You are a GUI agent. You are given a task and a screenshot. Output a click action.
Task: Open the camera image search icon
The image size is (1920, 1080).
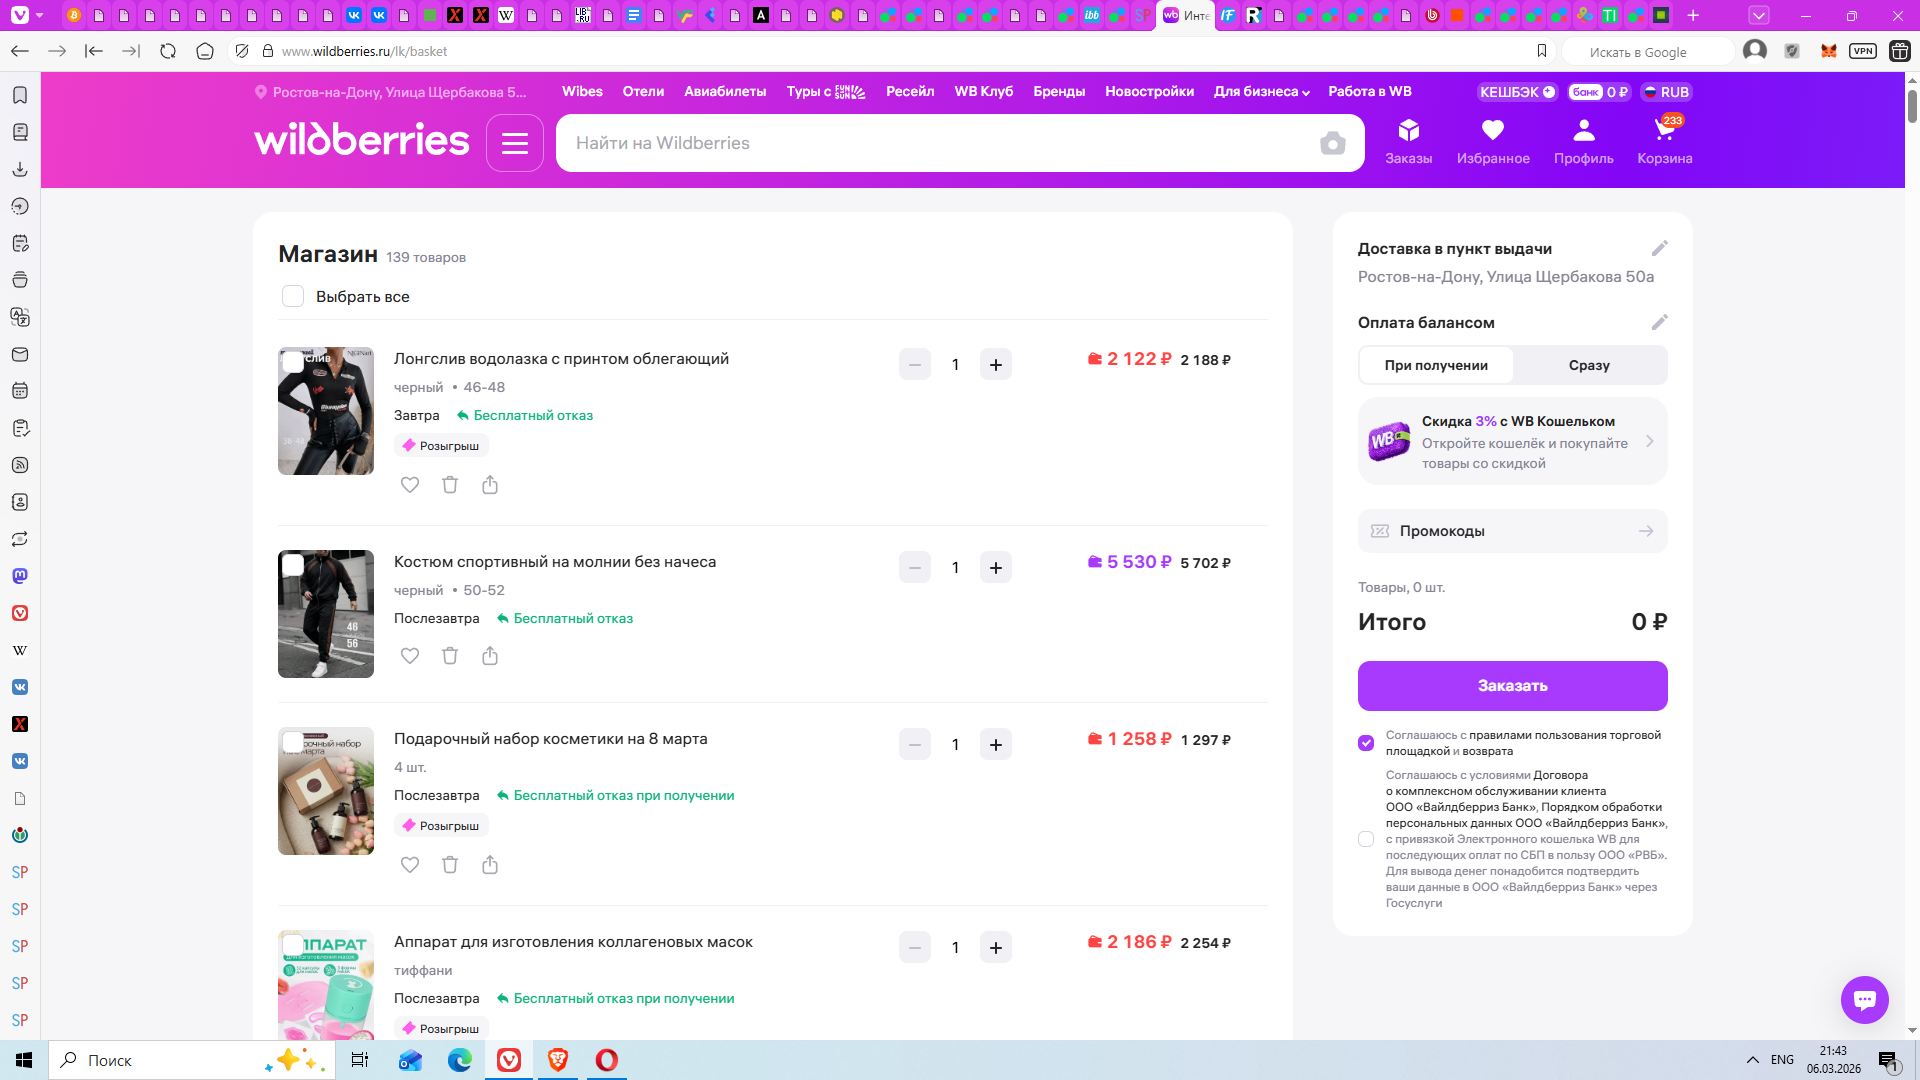click(x=1332, y=144)
